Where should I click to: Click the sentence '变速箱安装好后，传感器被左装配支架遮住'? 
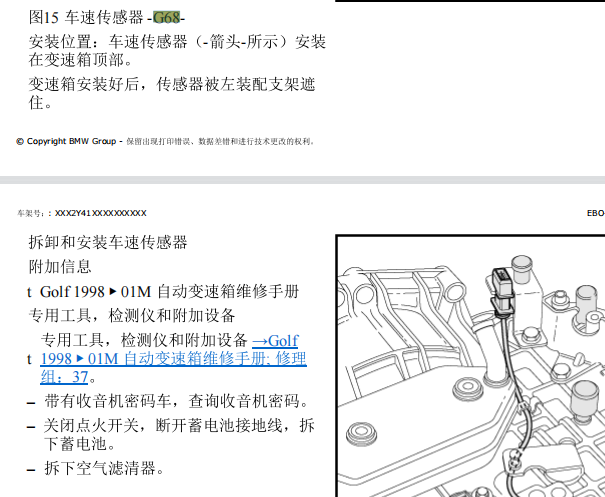tap(172, 93)
